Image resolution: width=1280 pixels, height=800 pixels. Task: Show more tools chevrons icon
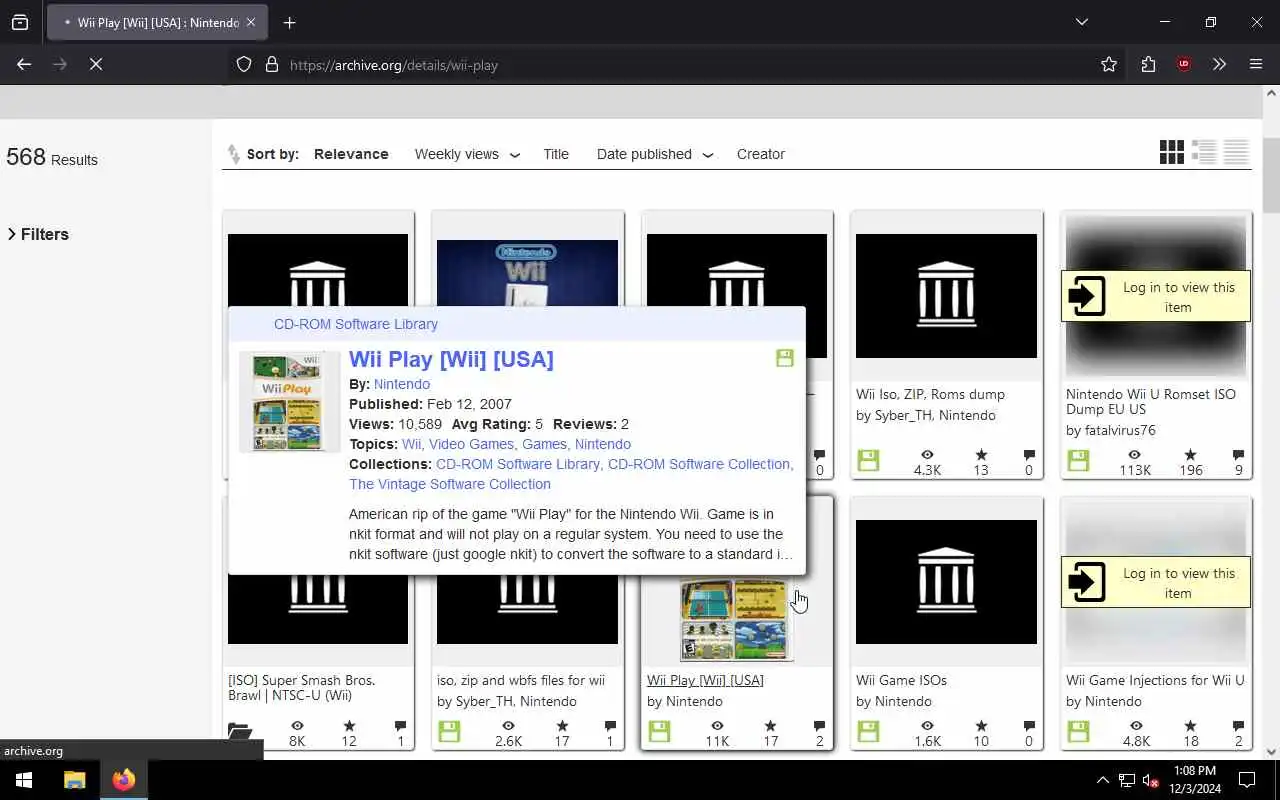point(1219,64)
